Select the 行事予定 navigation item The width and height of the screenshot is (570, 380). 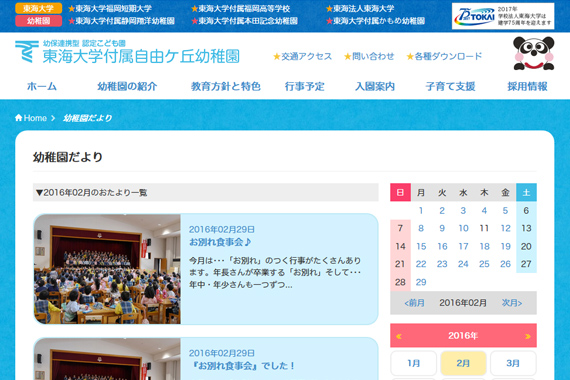coord(304,86)
